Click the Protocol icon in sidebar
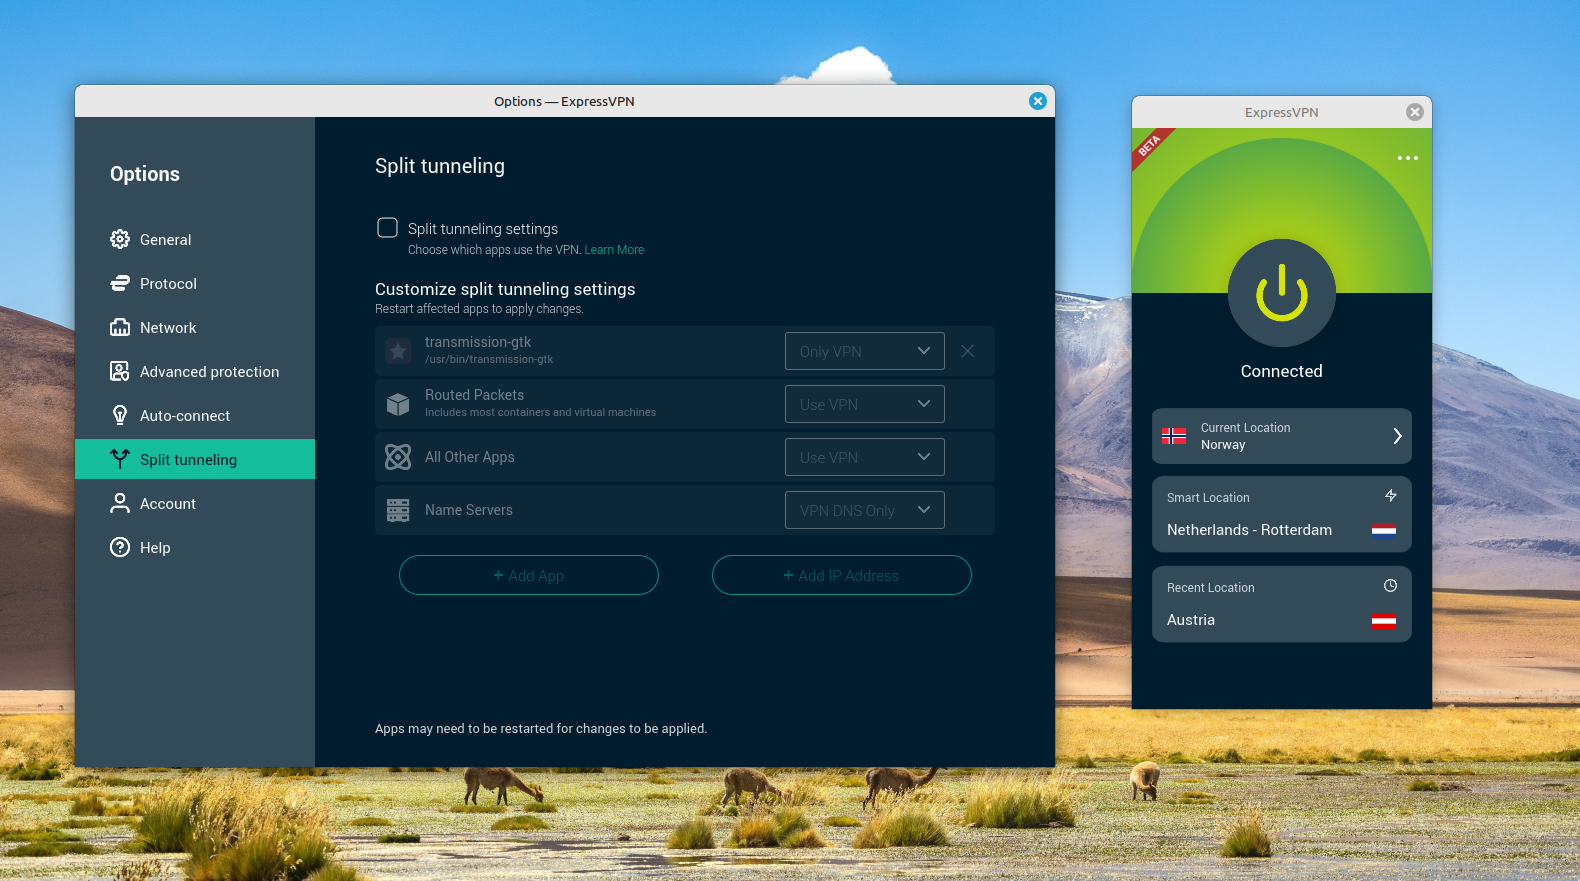 pos(120,283)
